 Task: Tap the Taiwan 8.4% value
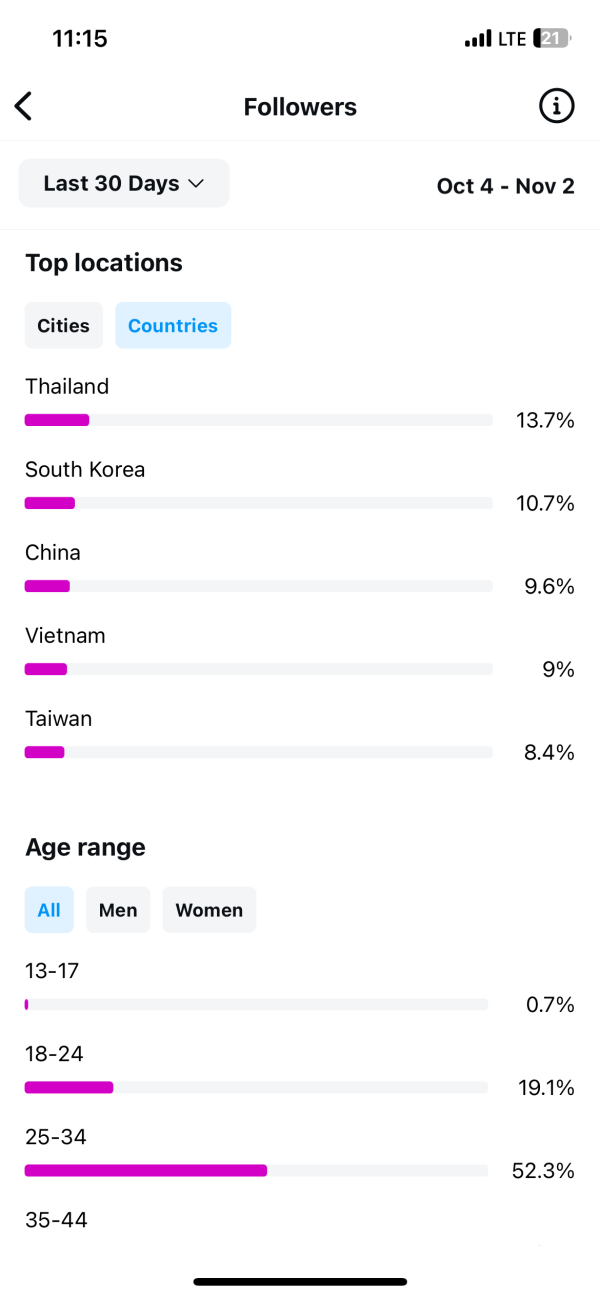click(549, 753)
